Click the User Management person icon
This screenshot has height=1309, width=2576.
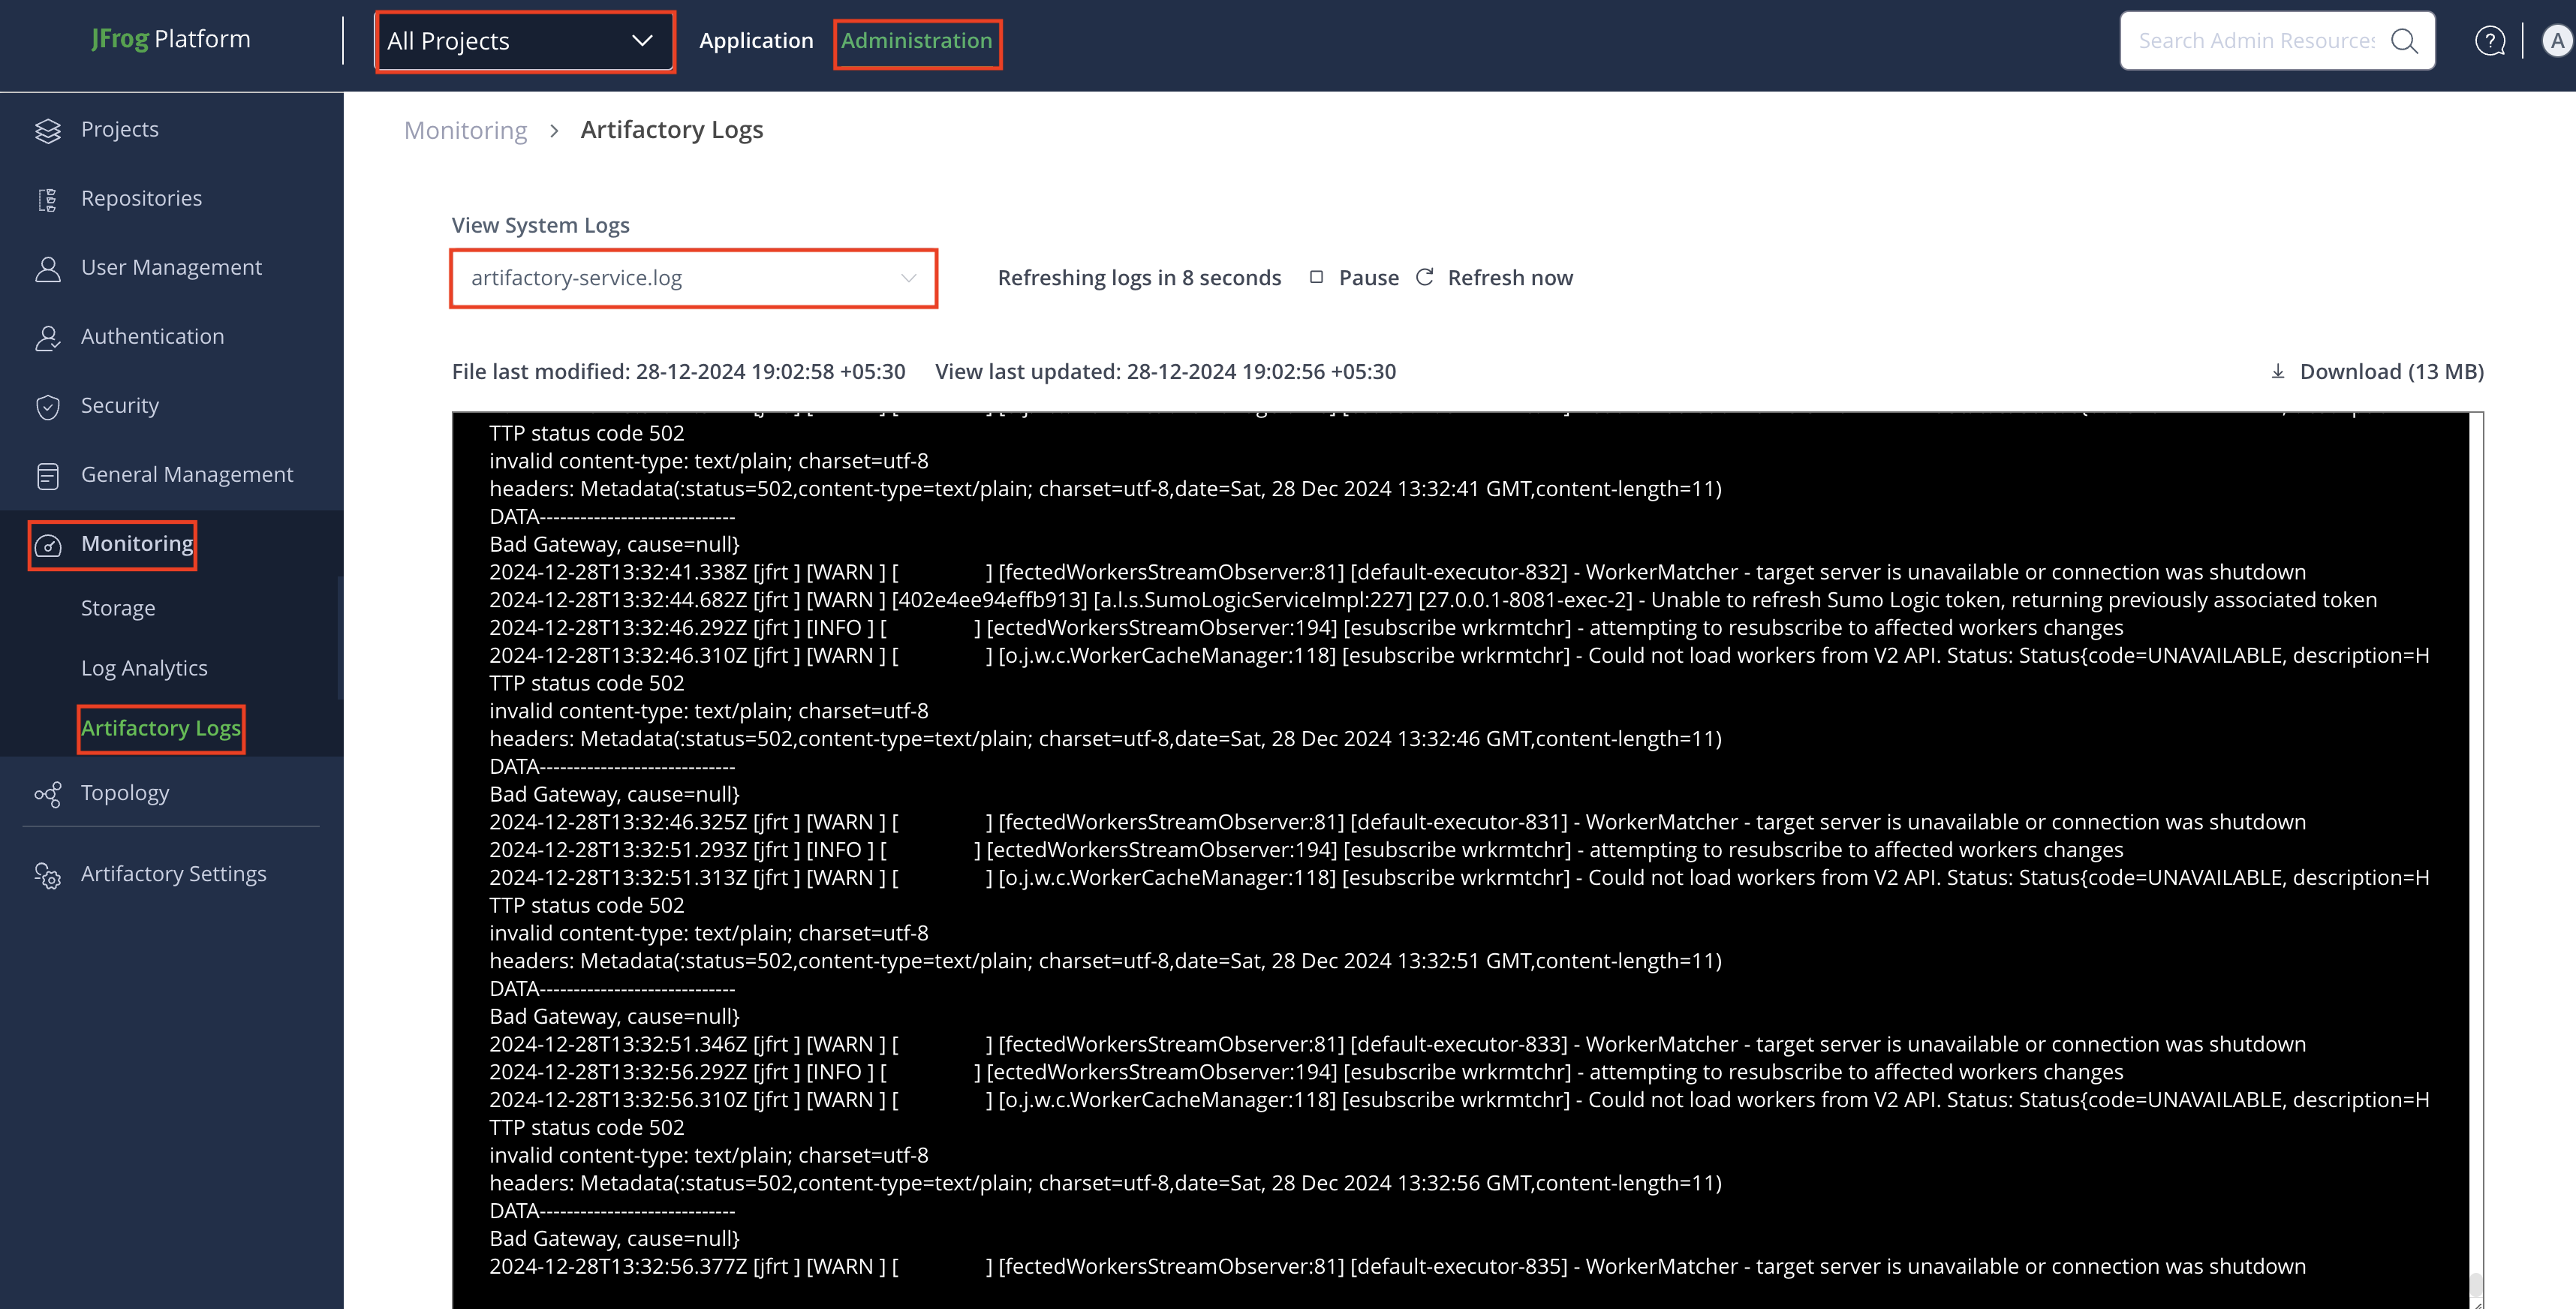tap(47, 269)
